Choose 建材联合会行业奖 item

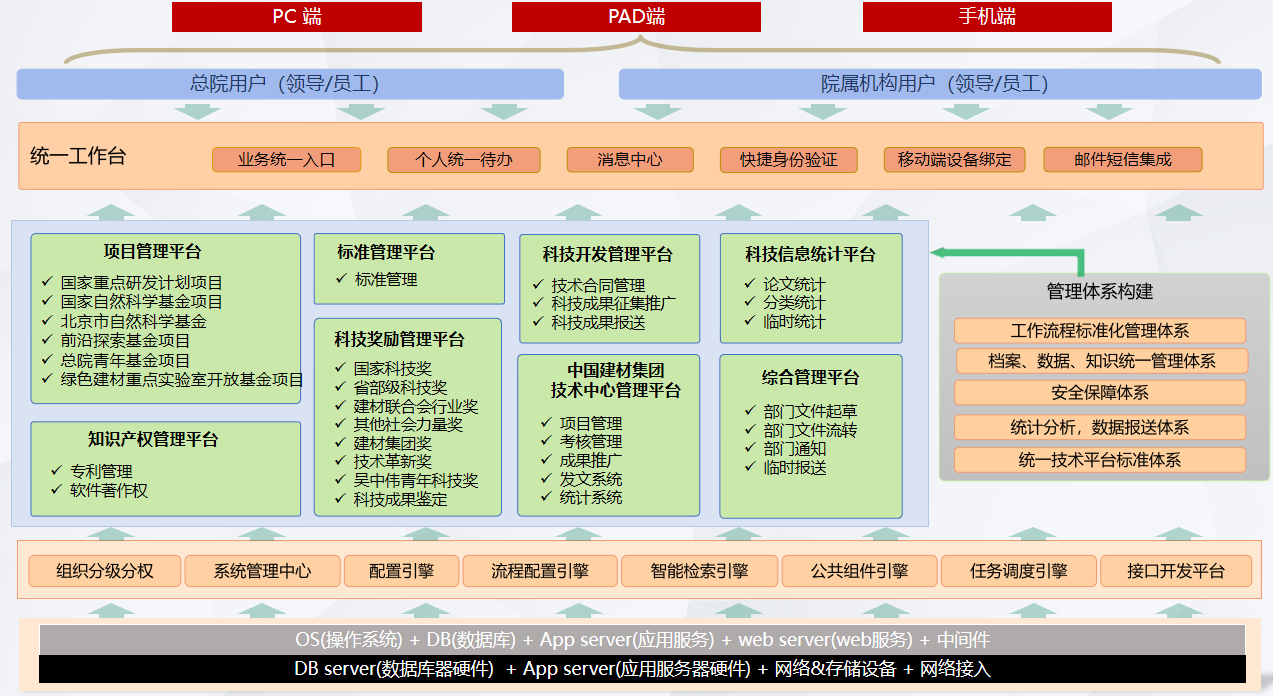click(416, 406)
